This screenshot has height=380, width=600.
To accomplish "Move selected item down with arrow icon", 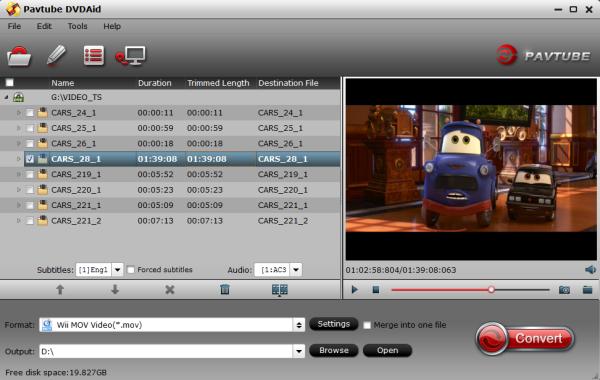I will tap(115, 290).
